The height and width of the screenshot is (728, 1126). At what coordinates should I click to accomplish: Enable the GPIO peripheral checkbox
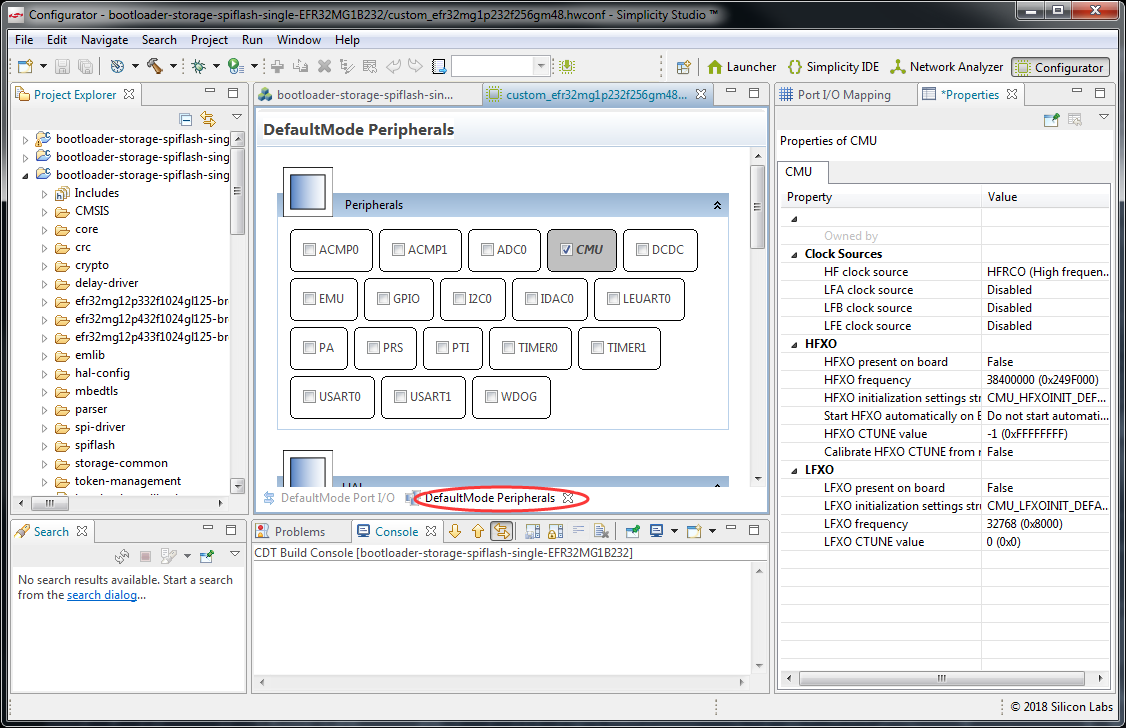(x=383, y=299)
